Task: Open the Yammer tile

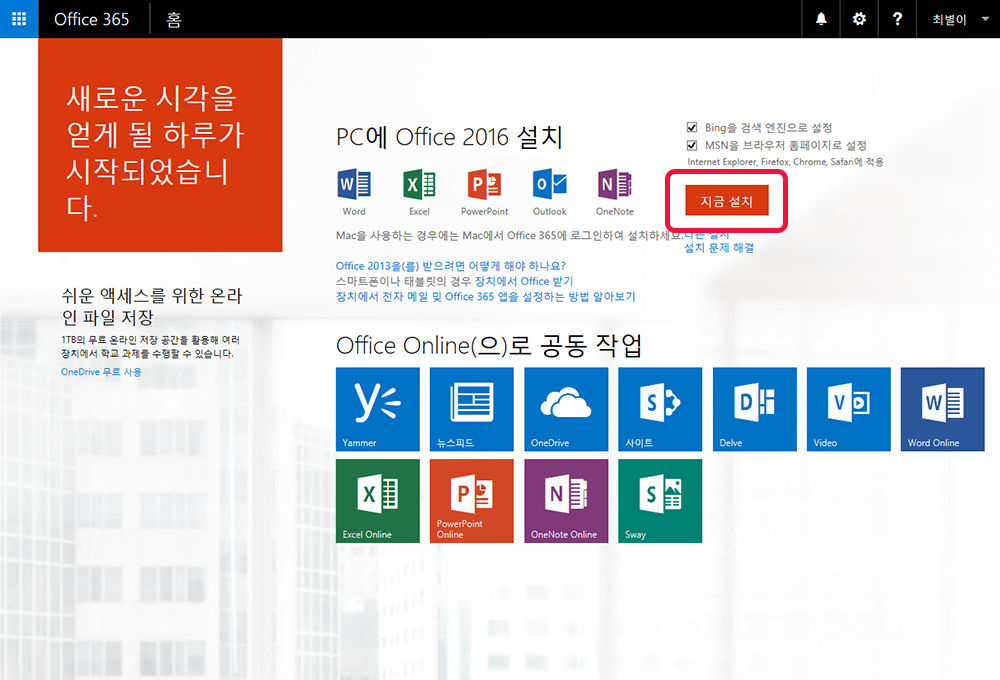Action: tap(378, 409)
